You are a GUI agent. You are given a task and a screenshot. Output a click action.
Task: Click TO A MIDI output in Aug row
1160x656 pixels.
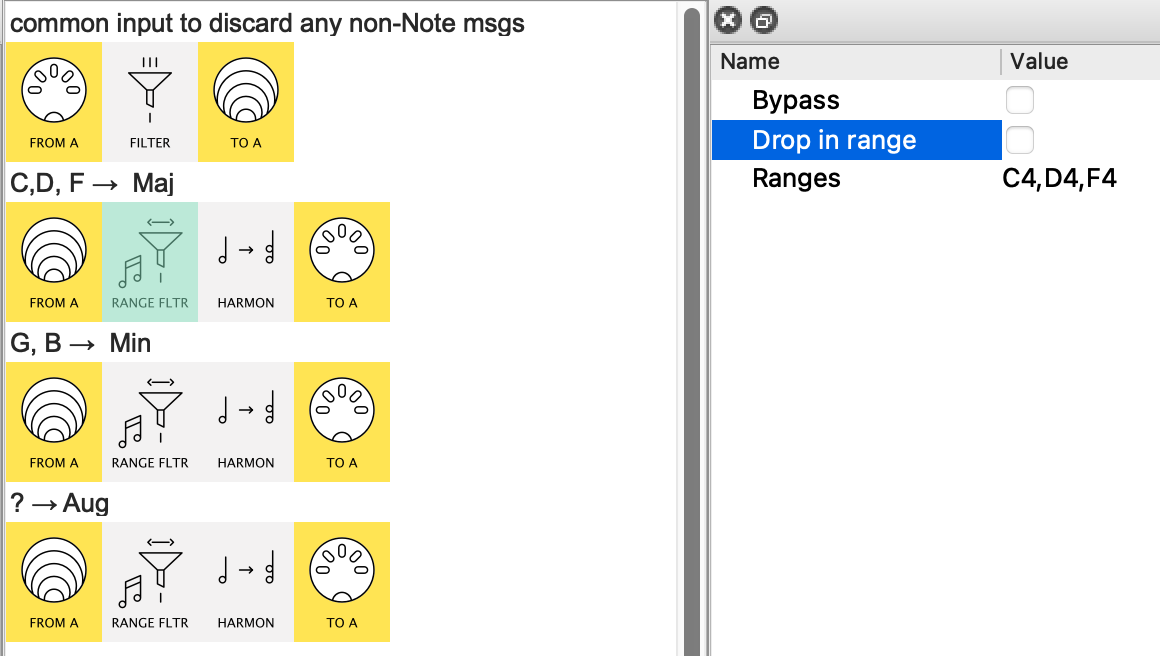point(342,582)
